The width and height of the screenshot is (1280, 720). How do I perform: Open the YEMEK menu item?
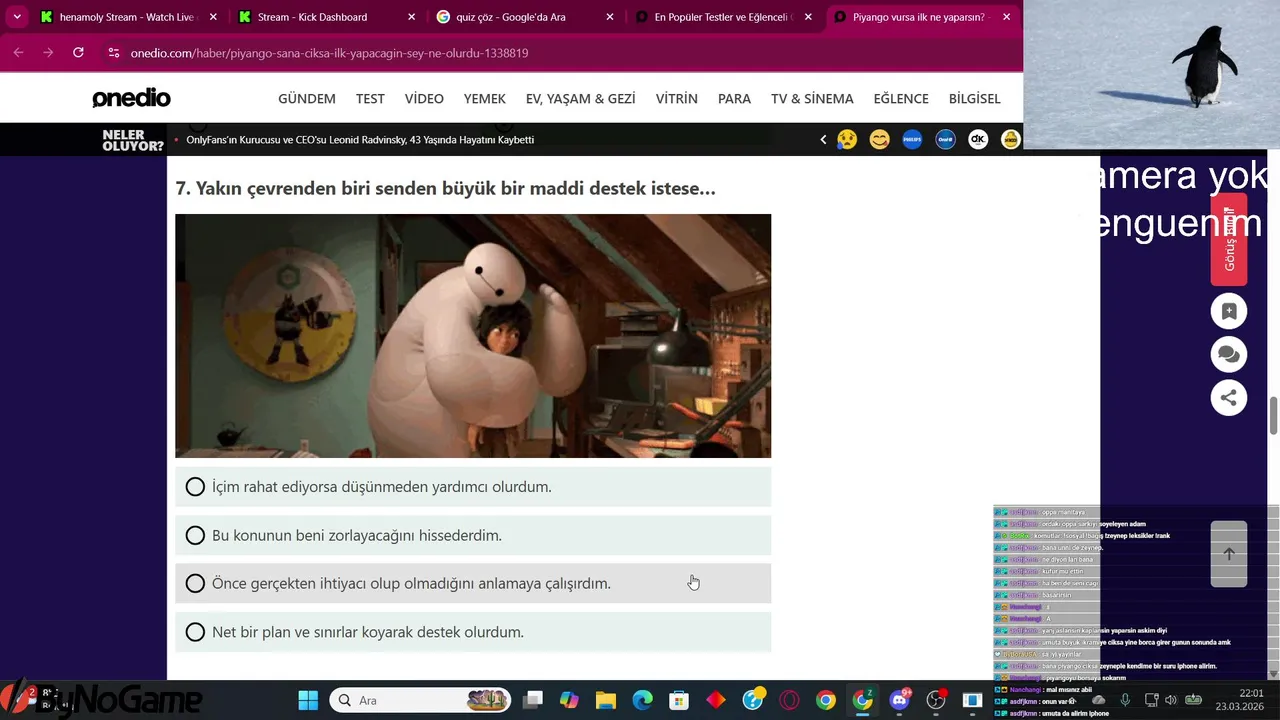click(485, 98)
